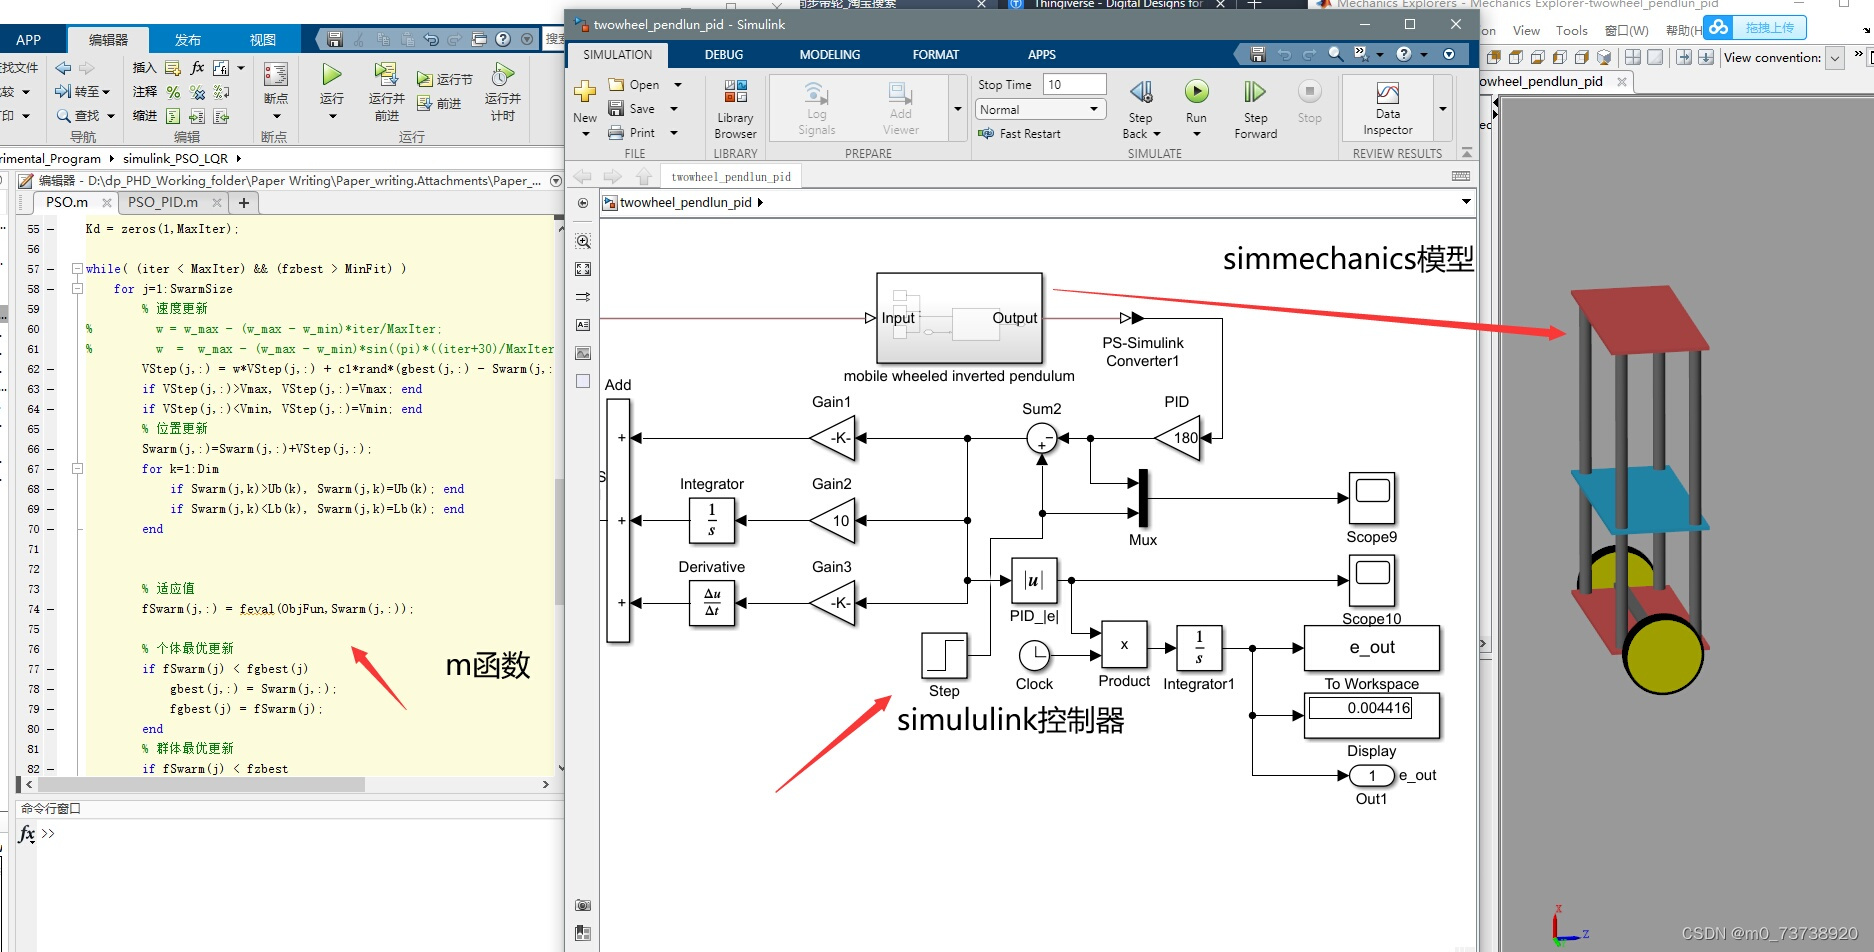Click the Open button in FILE section
1874x952 pixels.
(x=634, y=85)
